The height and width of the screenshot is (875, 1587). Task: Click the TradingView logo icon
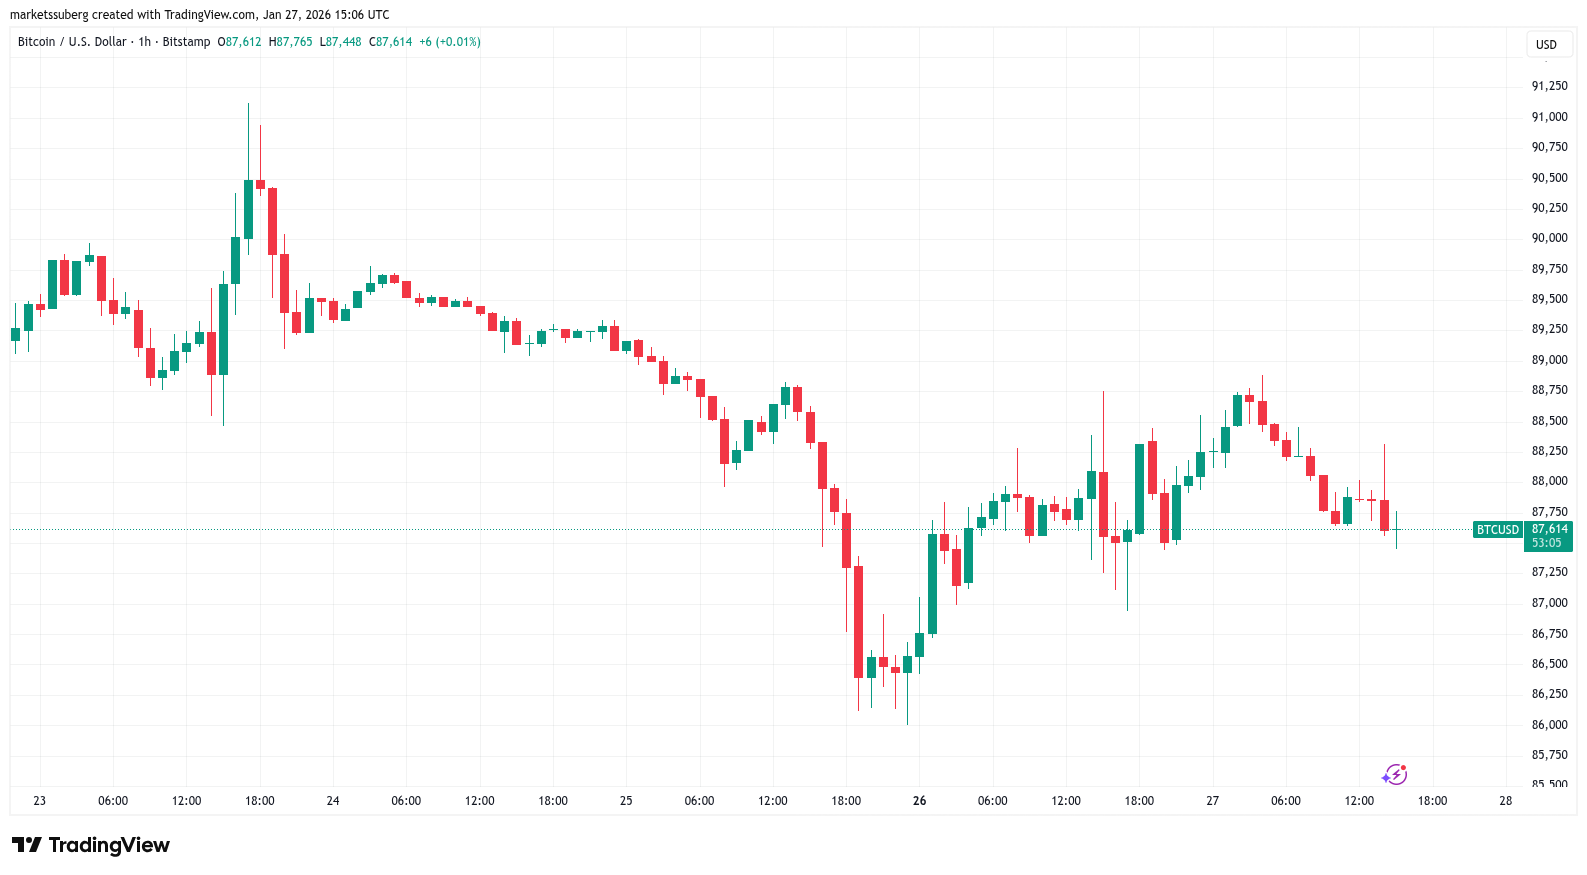click(27, 845)
